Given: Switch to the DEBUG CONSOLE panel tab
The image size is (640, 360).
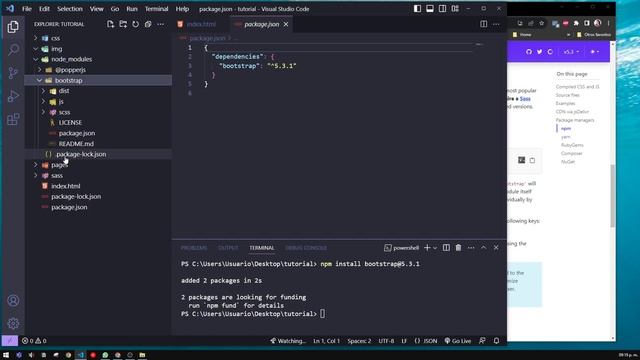Looking at the screenshot, I should click(306, 248).
